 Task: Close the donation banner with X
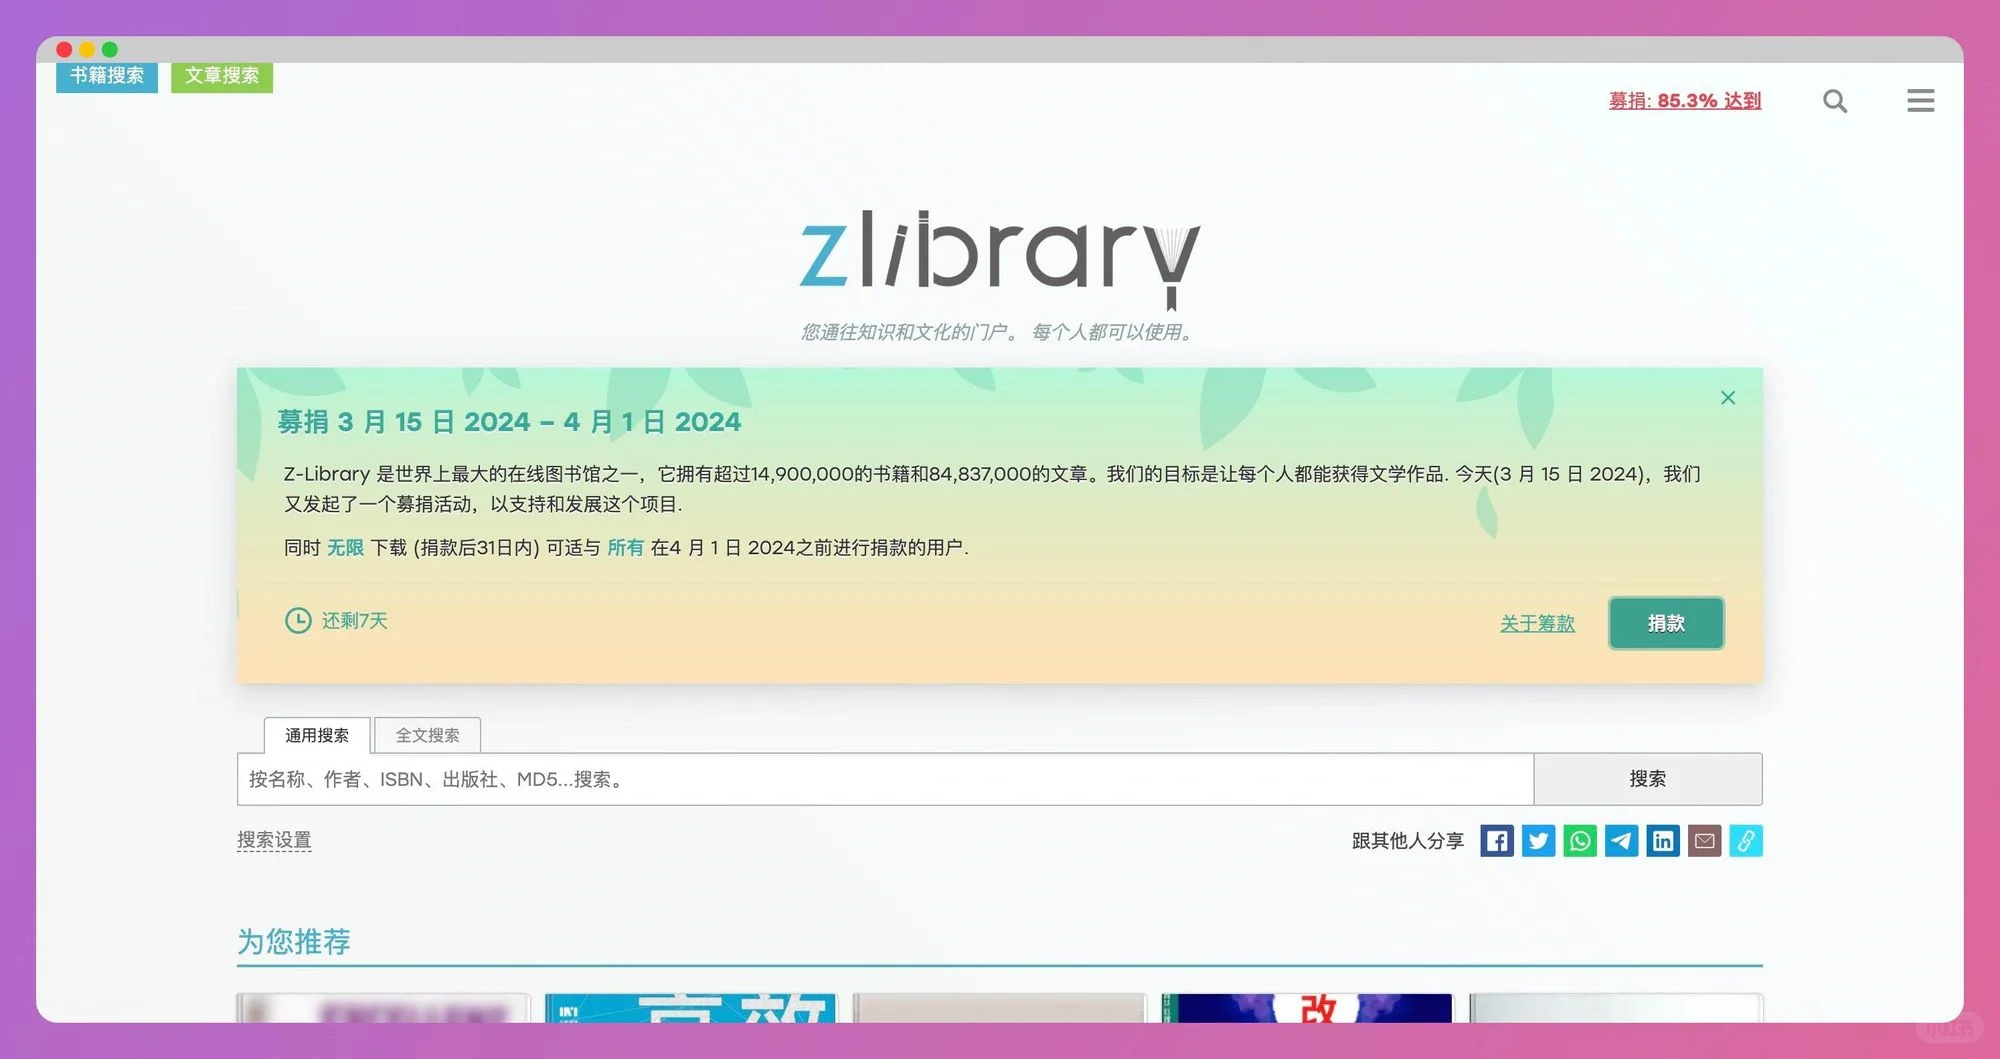pos(1728,398)
